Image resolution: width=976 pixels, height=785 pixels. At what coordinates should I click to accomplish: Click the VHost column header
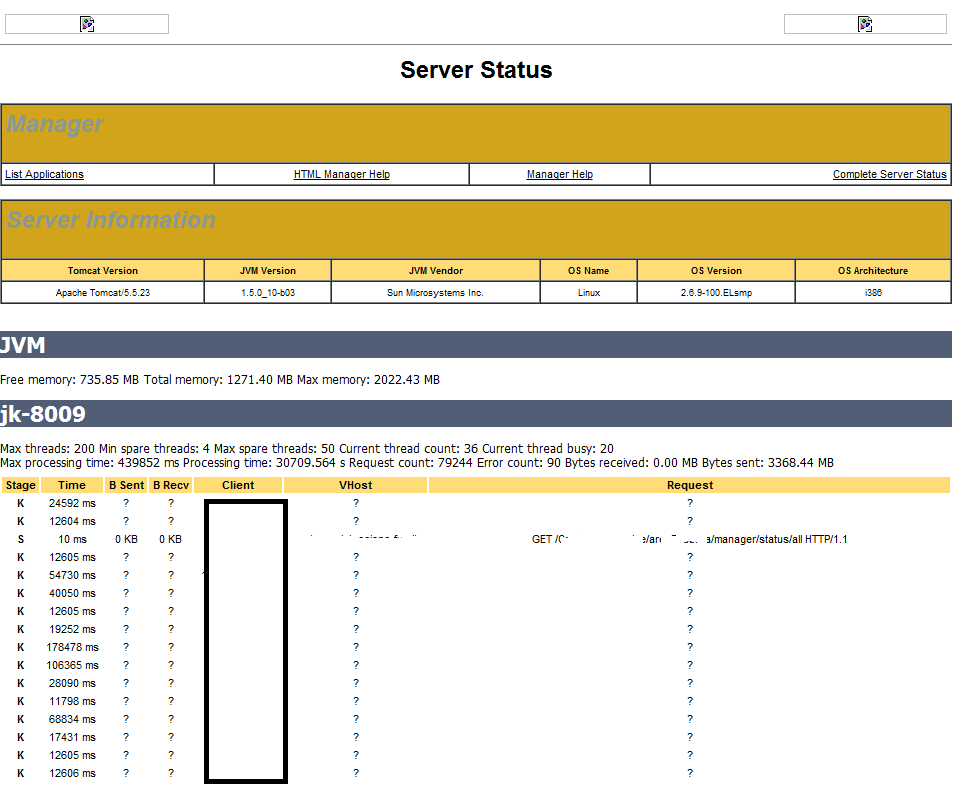point(355,485)
